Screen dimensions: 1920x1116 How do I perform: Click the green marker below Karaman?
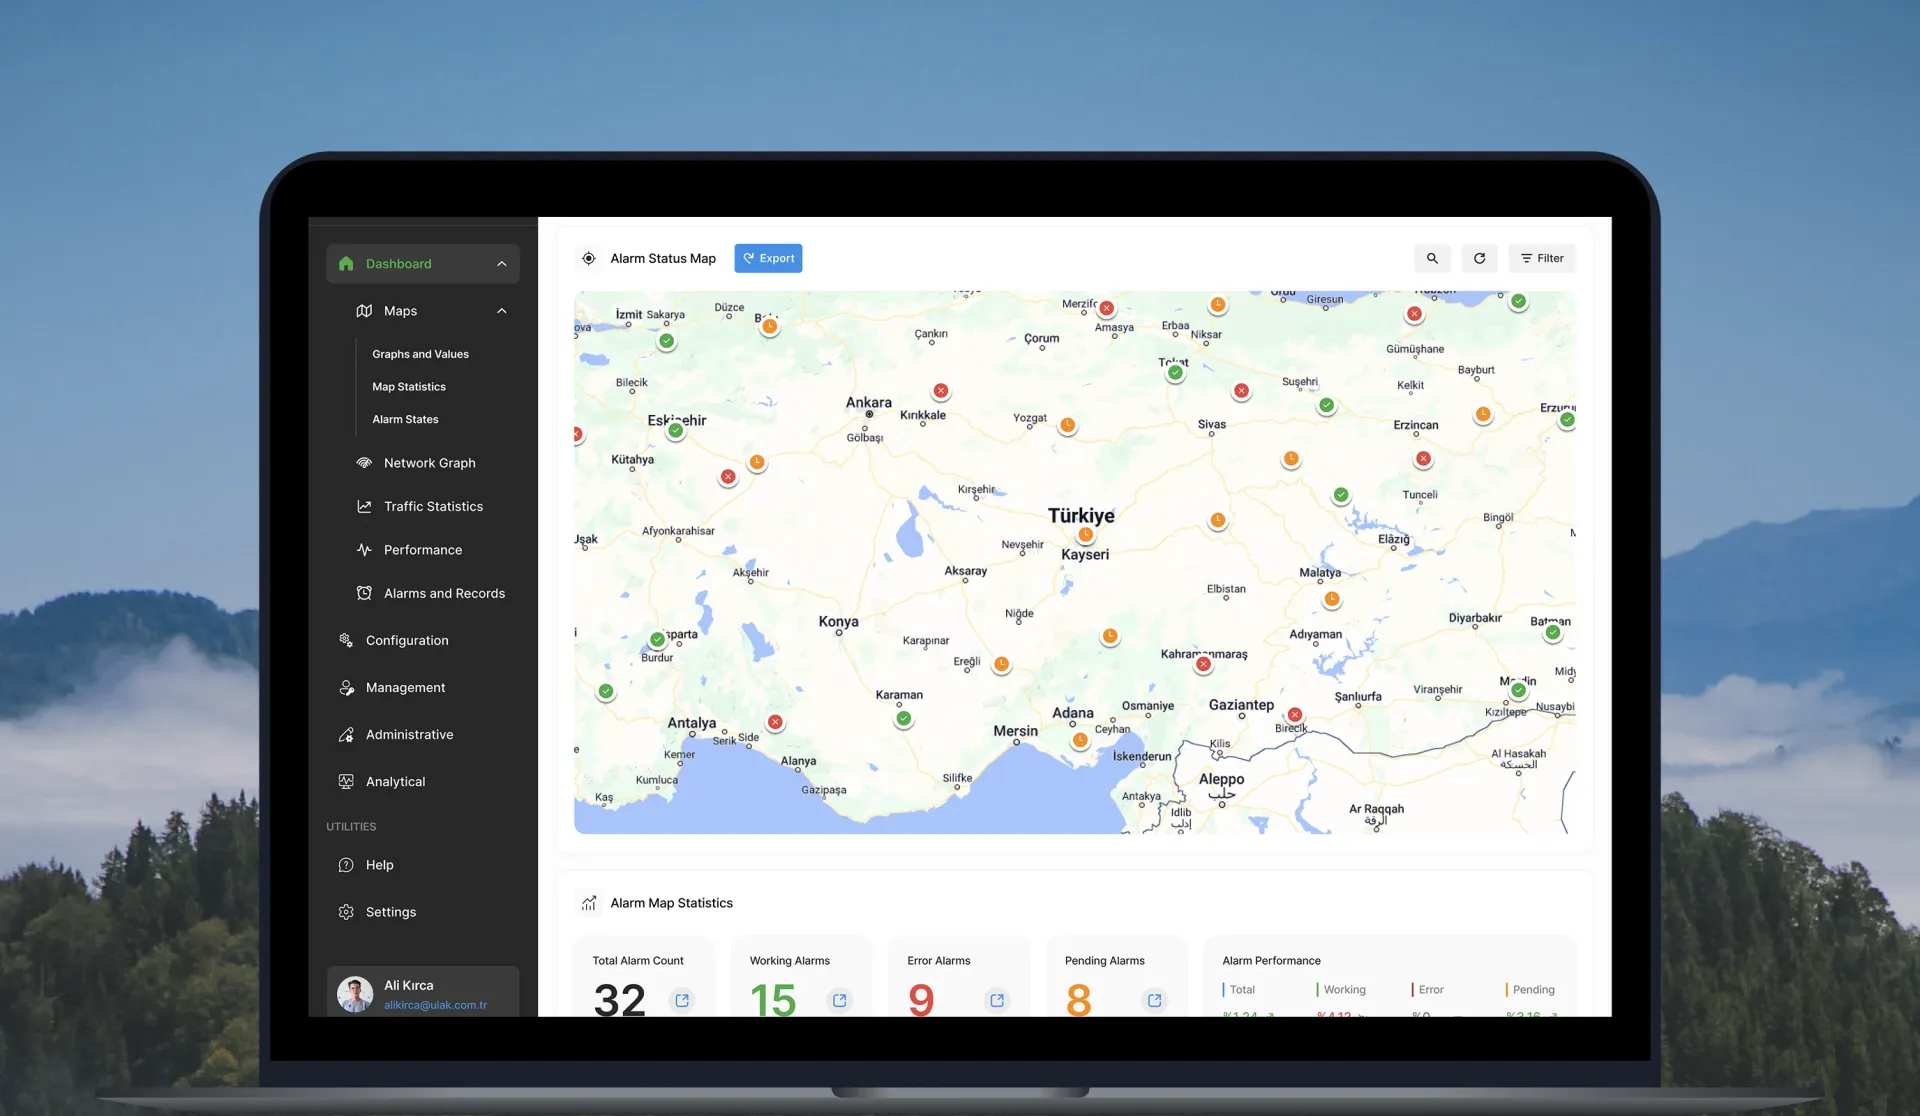click(904, 718)
